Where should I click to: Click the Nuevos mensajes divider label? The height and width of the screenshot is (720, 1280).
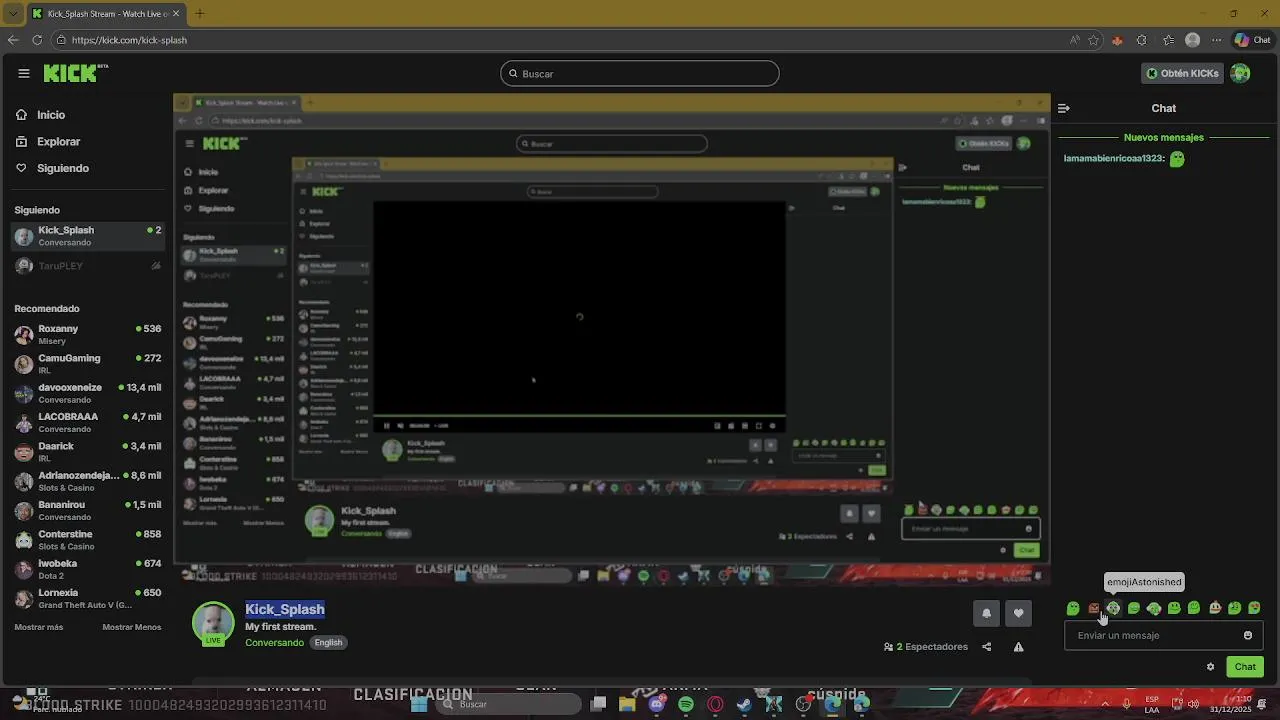click(x=1164, y=138)
